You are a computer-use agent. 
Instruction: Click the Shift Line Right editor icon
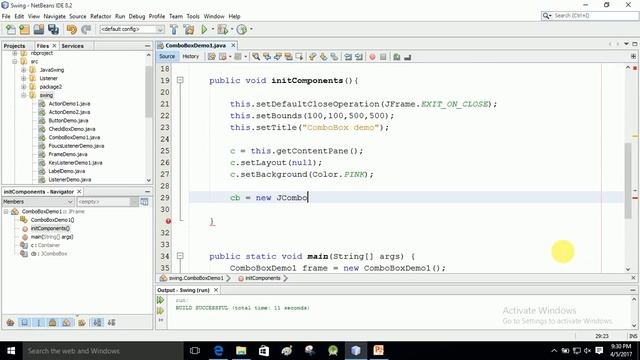click(358, 57)
